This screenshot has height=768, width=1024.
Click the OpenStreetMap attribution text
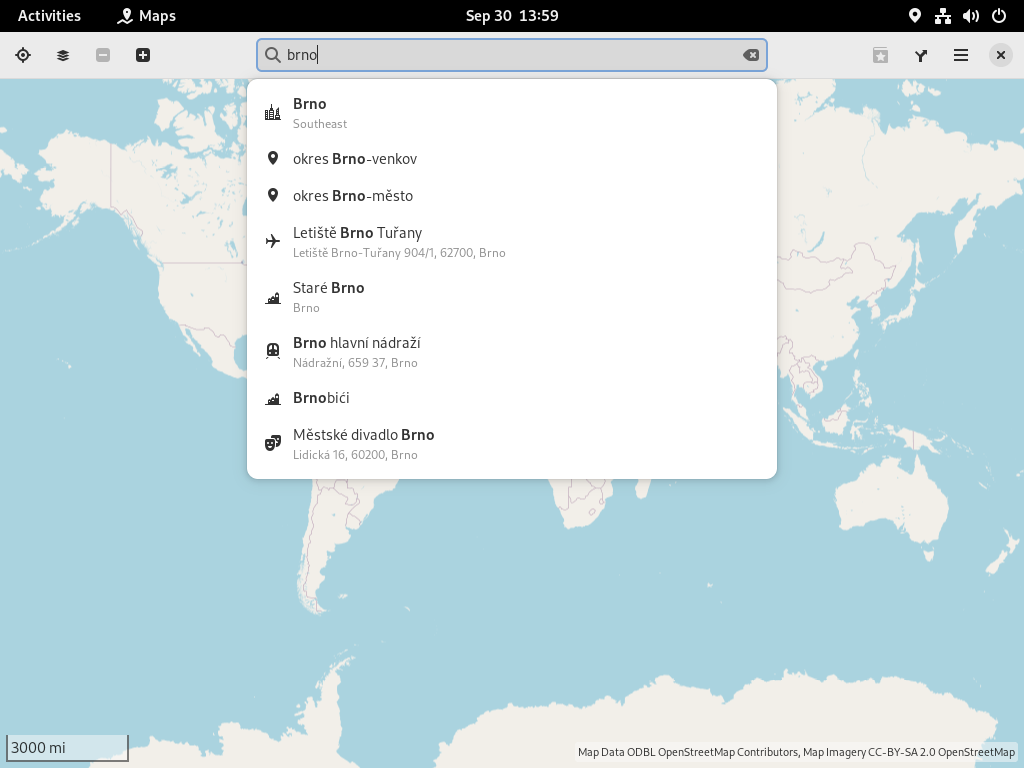click(x=796, y=752)
